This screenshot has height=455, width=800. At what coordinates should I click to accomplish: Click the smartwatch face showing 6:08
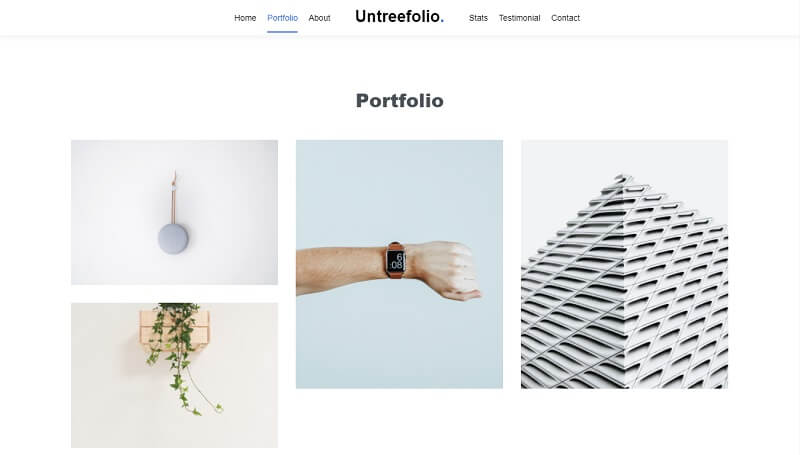tap(395, 261)
